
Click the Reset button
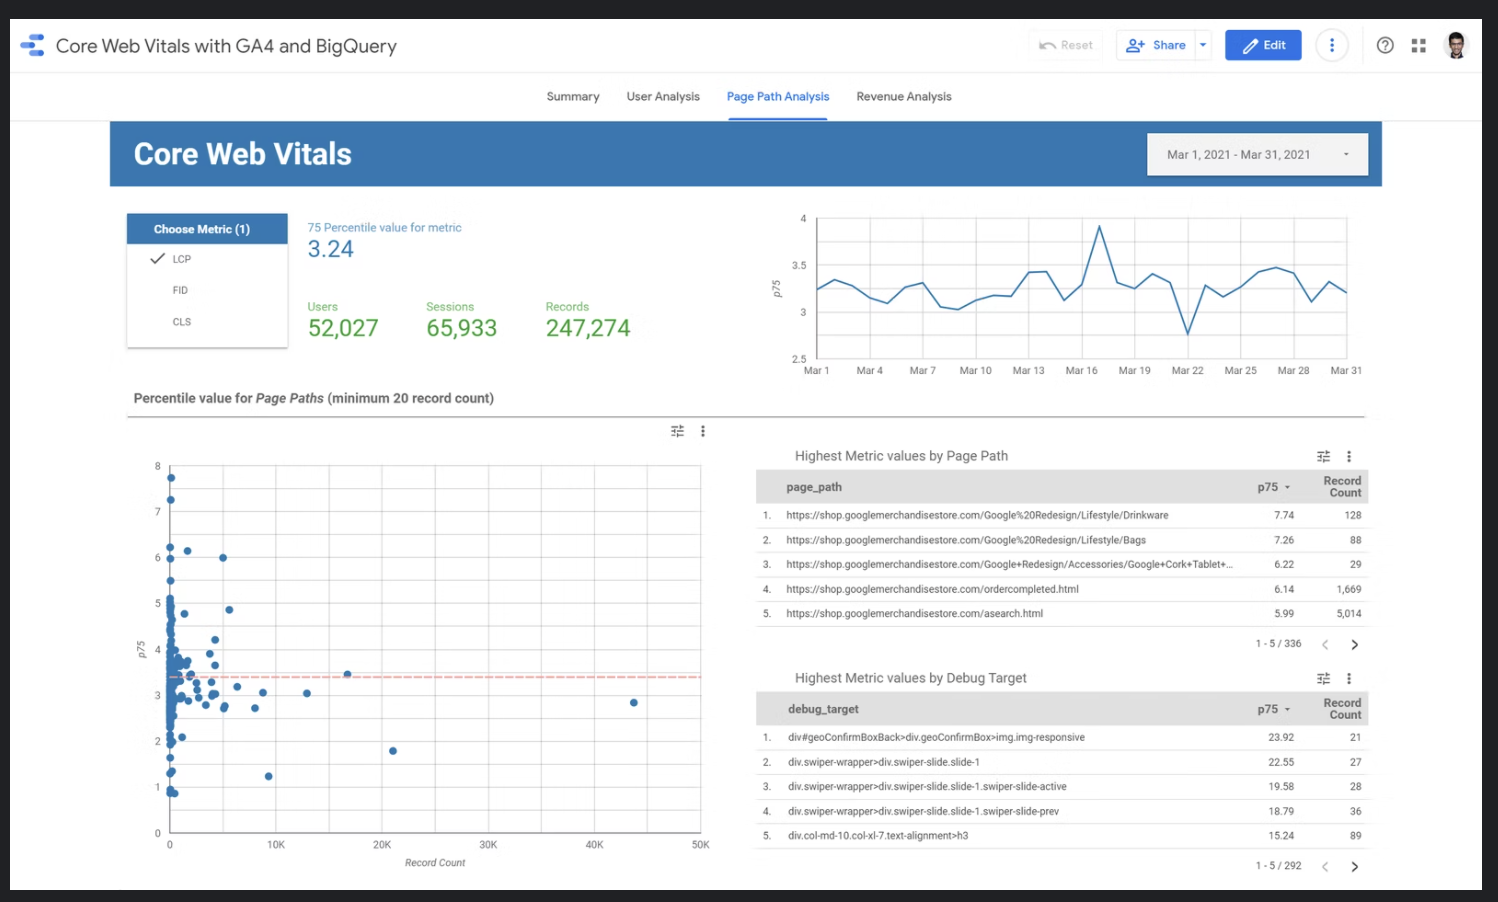[x=1066, y=45]
